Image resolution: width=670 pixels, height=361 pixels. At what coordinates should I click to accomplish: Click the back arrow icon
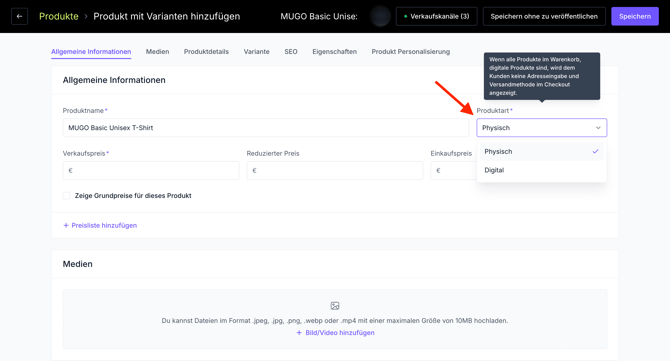pos(19,16)
